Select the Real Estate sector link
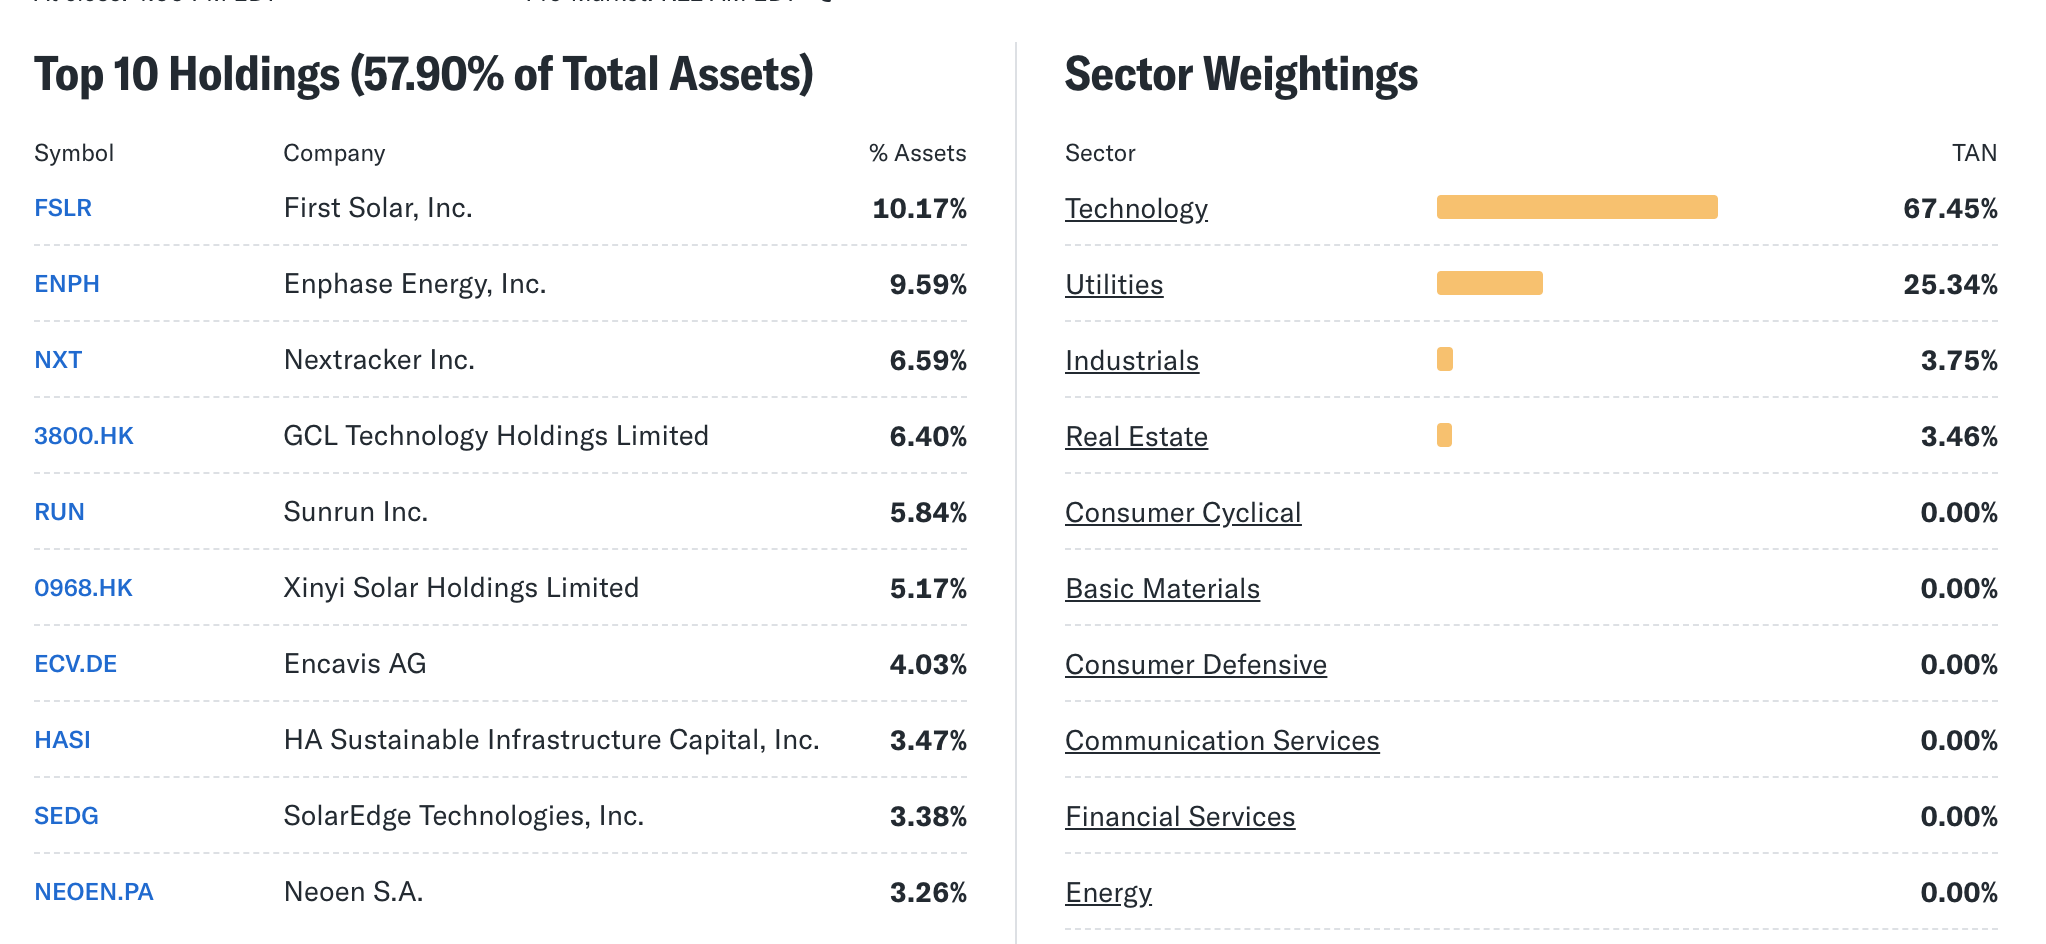Viewport: 2046px width, 944px height. tap(1136, 437)
